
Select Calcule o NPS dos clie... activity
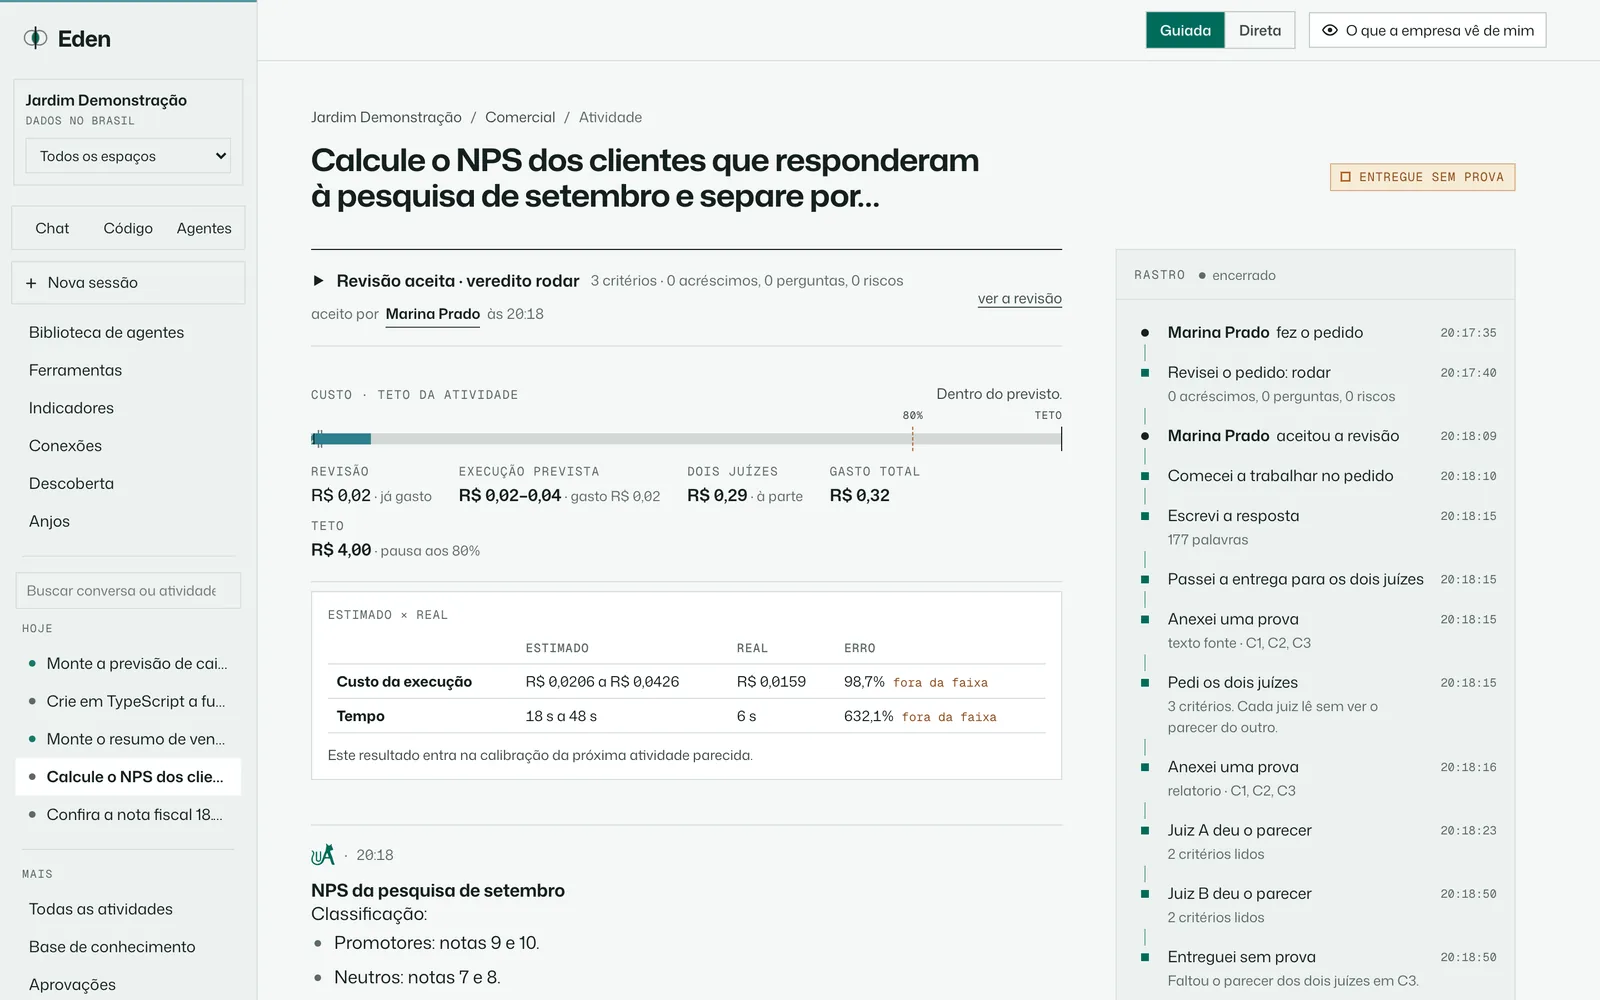[x=128, y=777]
